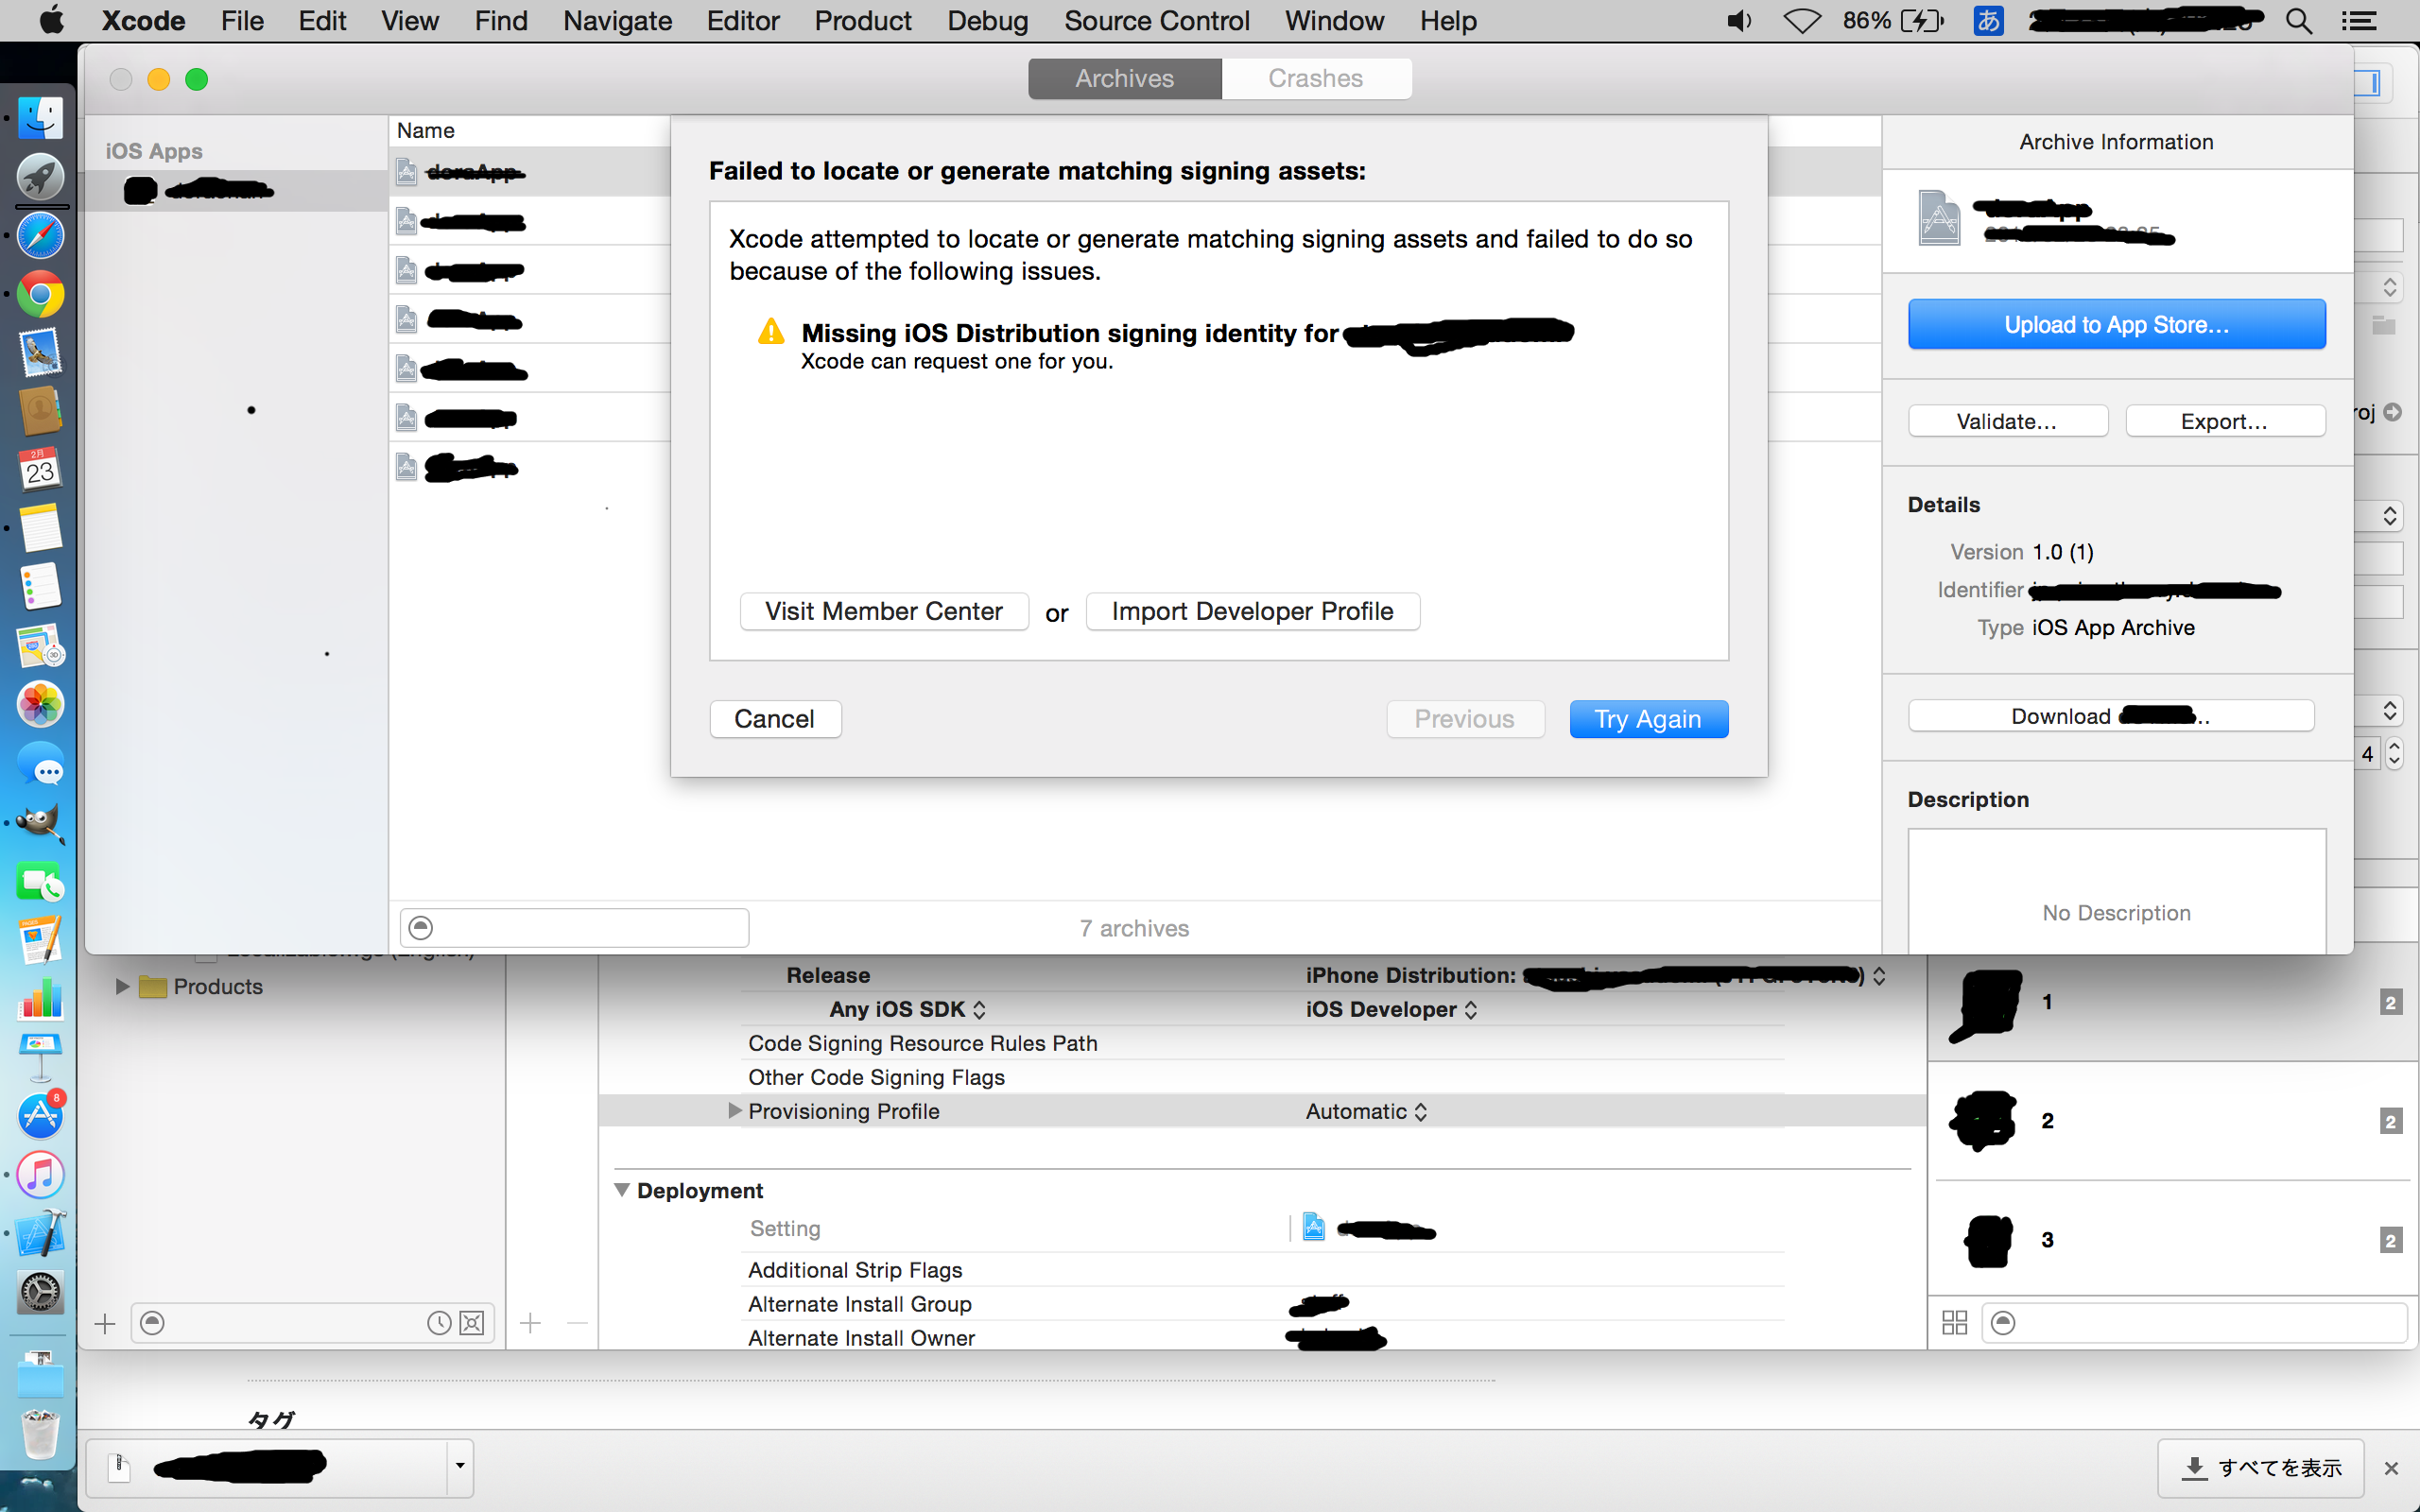Open Launchpad rocket icon in Dock
Screen dimensions: 2420x1512
tap(41, 177)
